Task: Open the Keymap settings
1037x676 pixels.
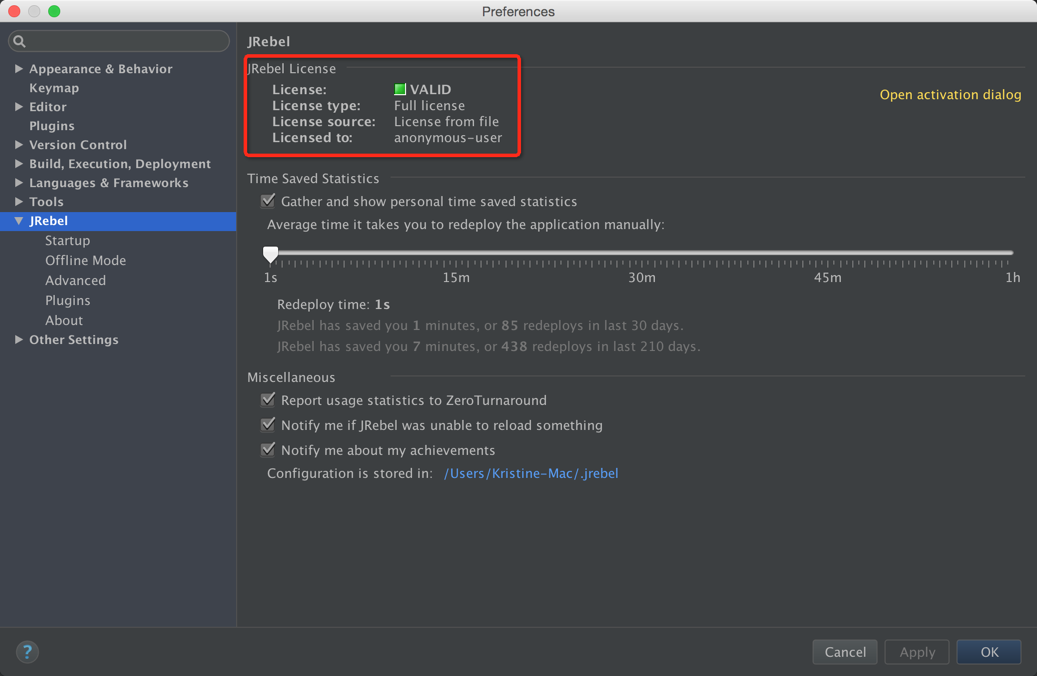Action: (x=54, y=88)
